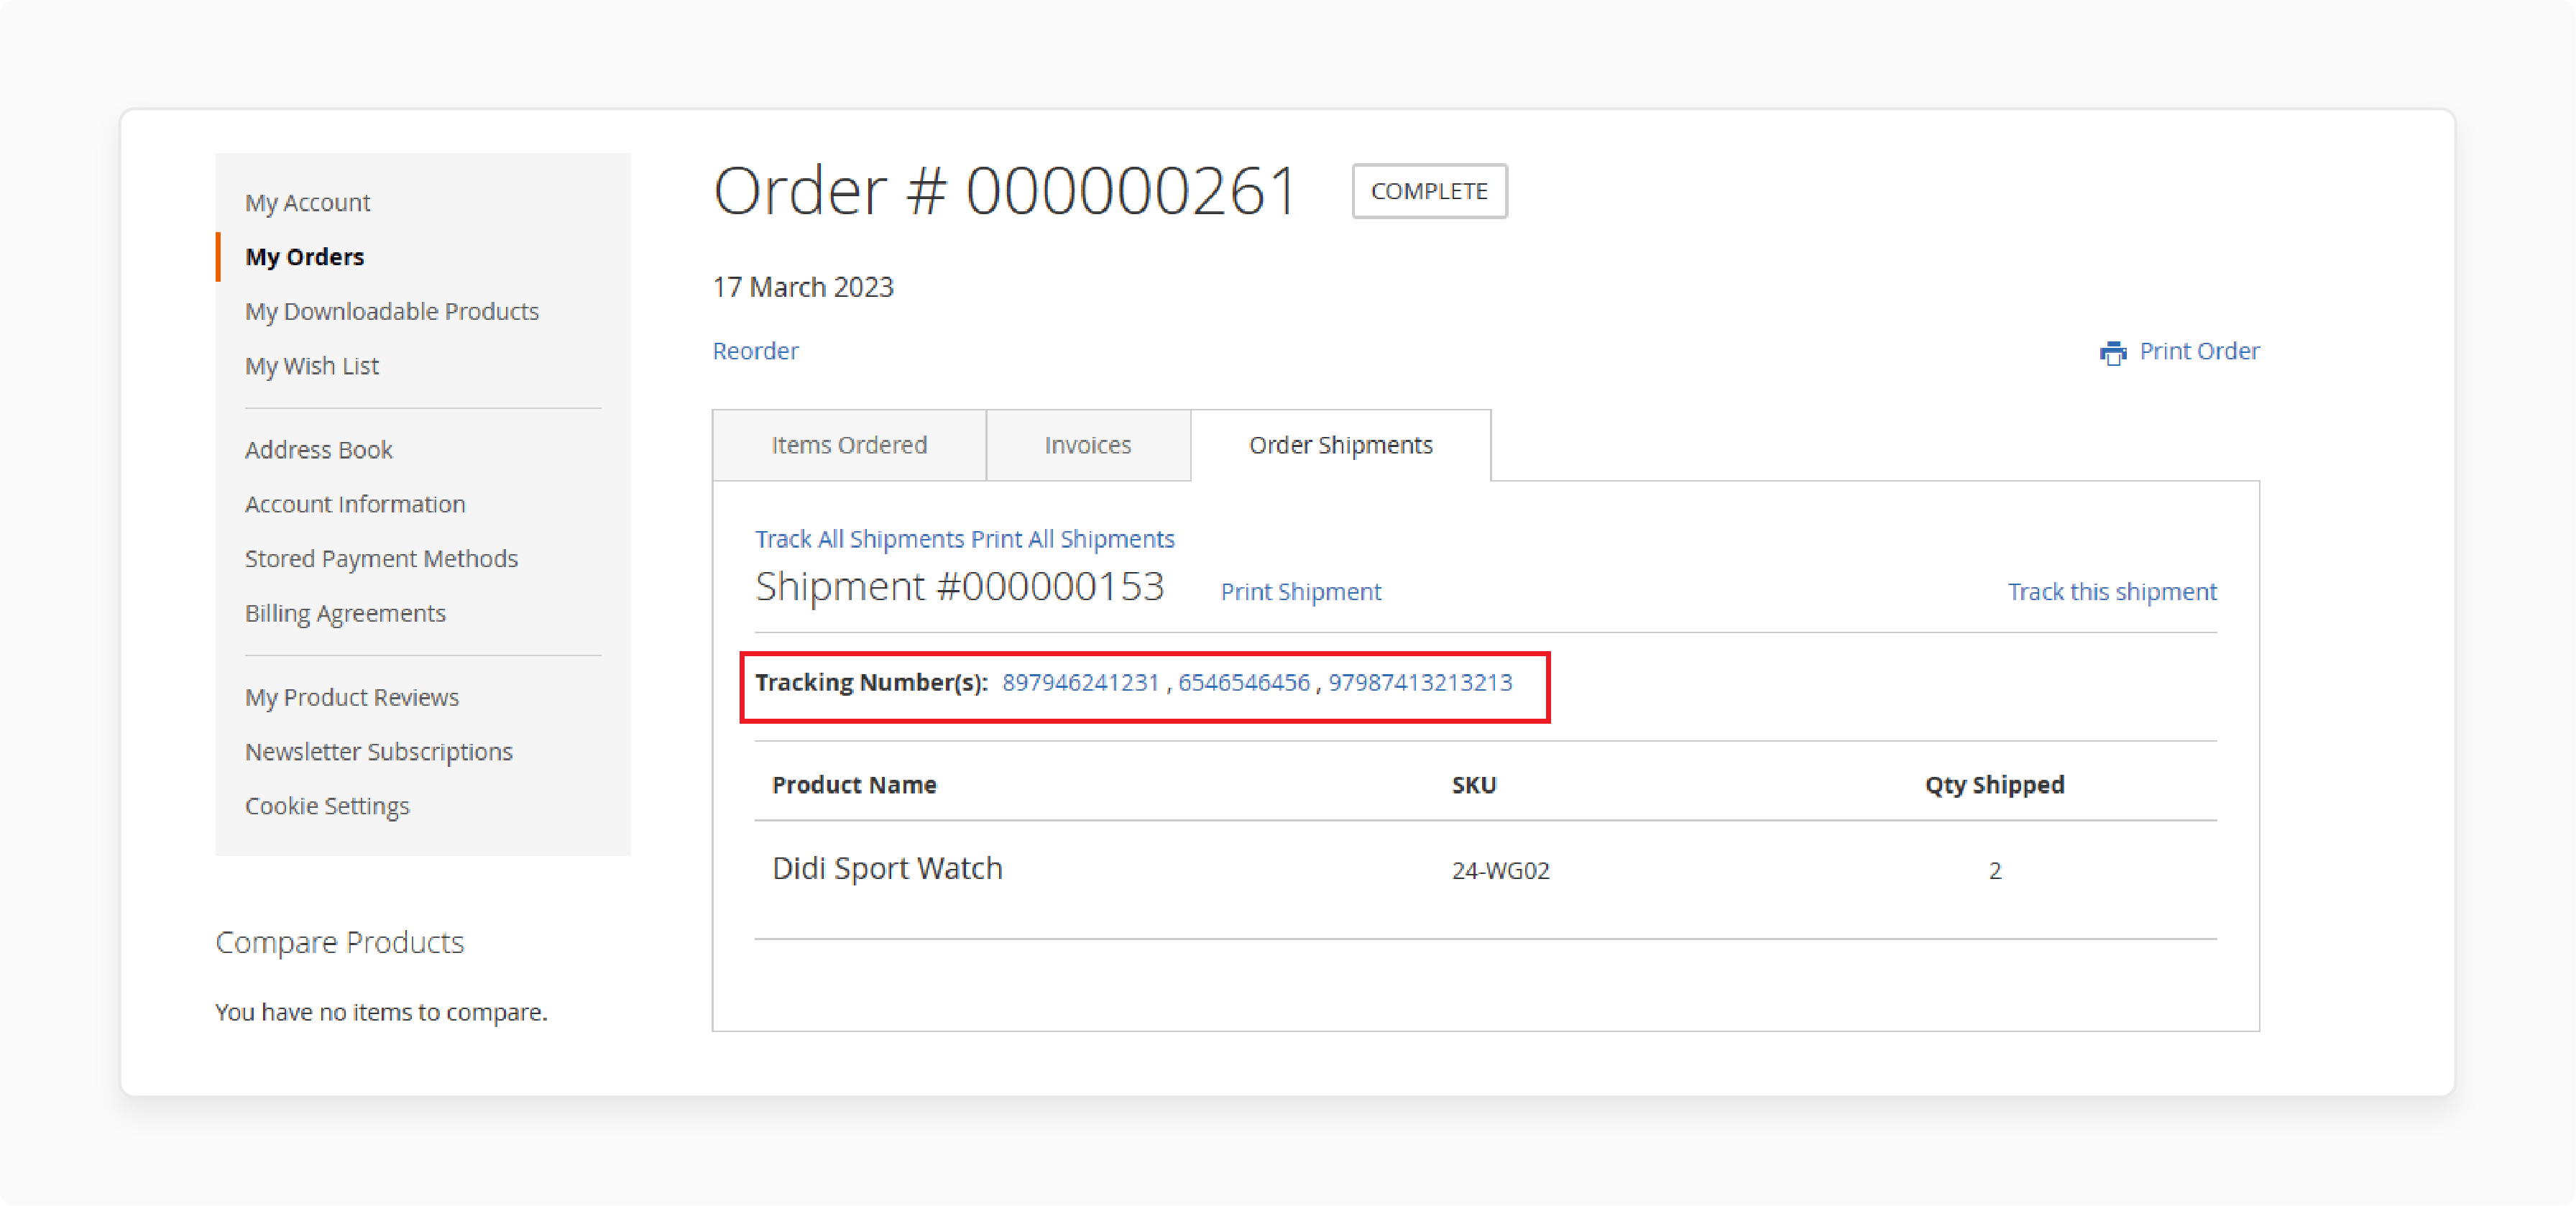Open Newsletter Subscriptions
The image size is (2576, 1206).
coord(378,752)
